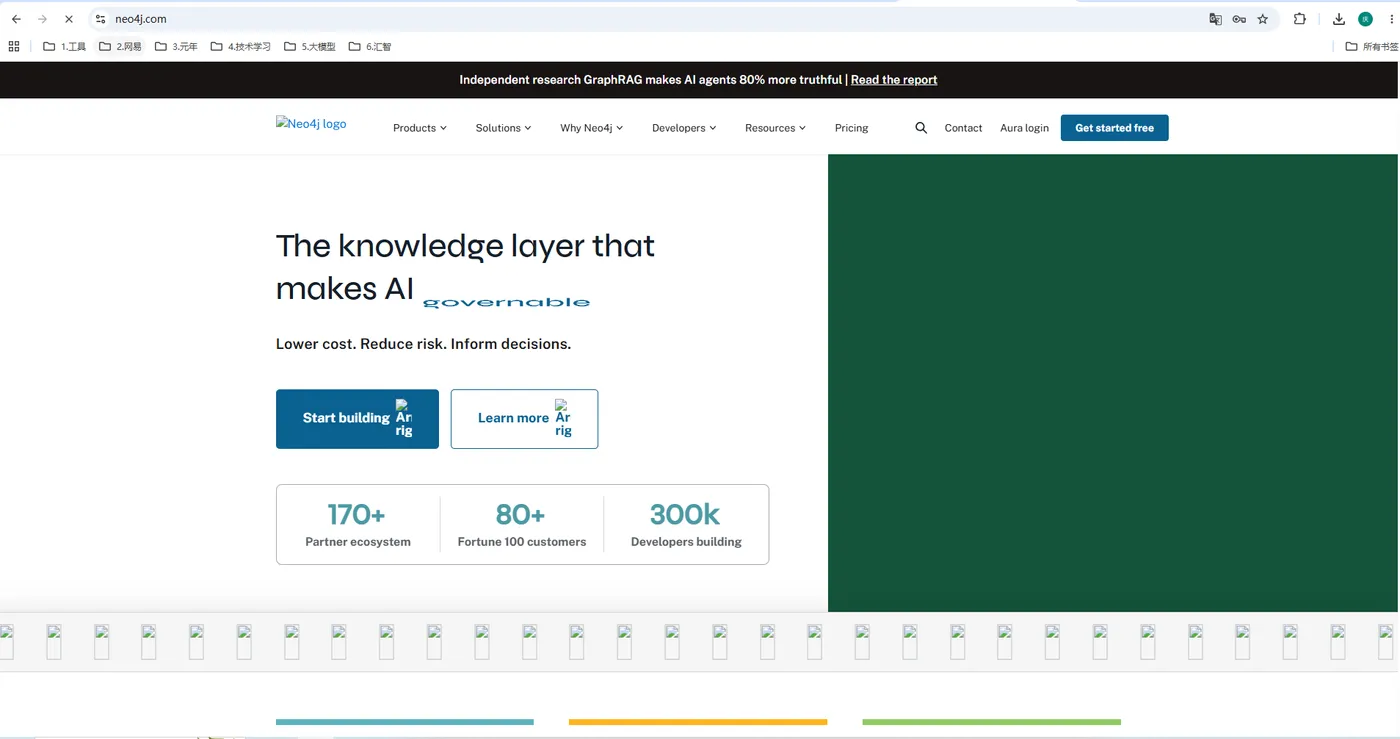Open the Chrome profile avatar
The image size is (1400, 739).
pyautogui.click(x=1365, y=19)
